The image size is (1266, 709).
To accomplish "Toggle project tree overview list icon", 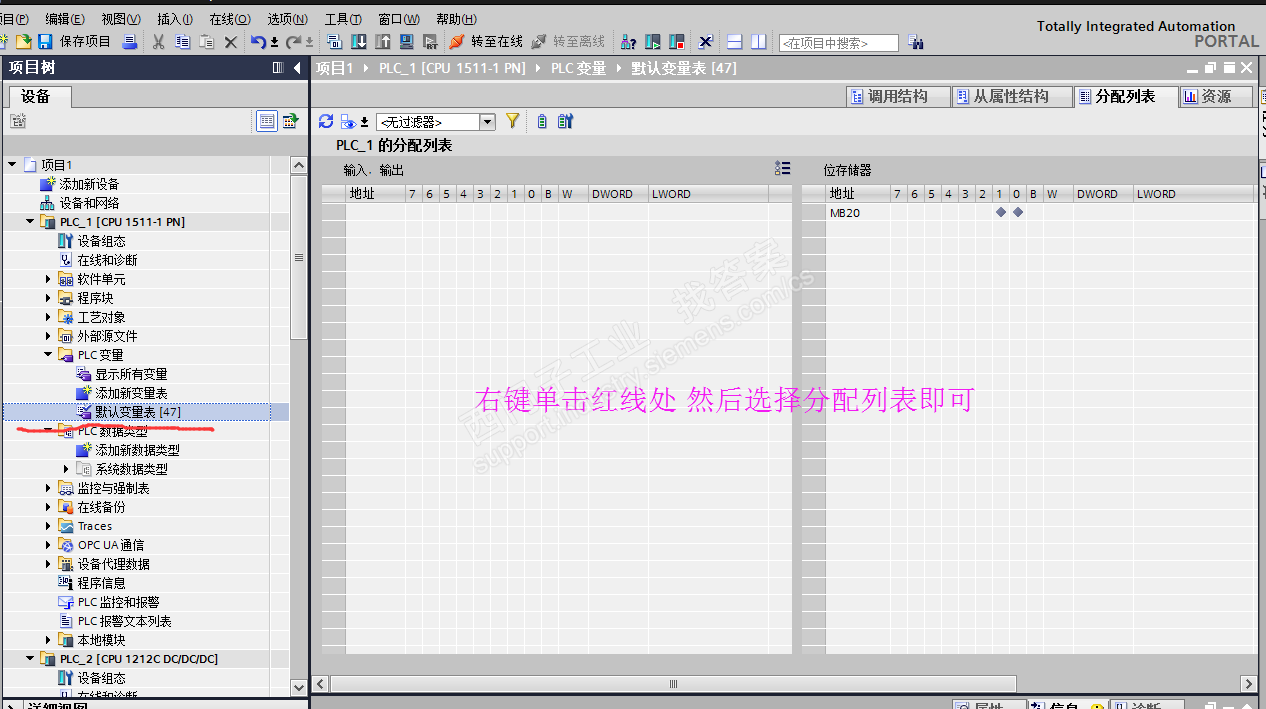I will tap(267, 121).
